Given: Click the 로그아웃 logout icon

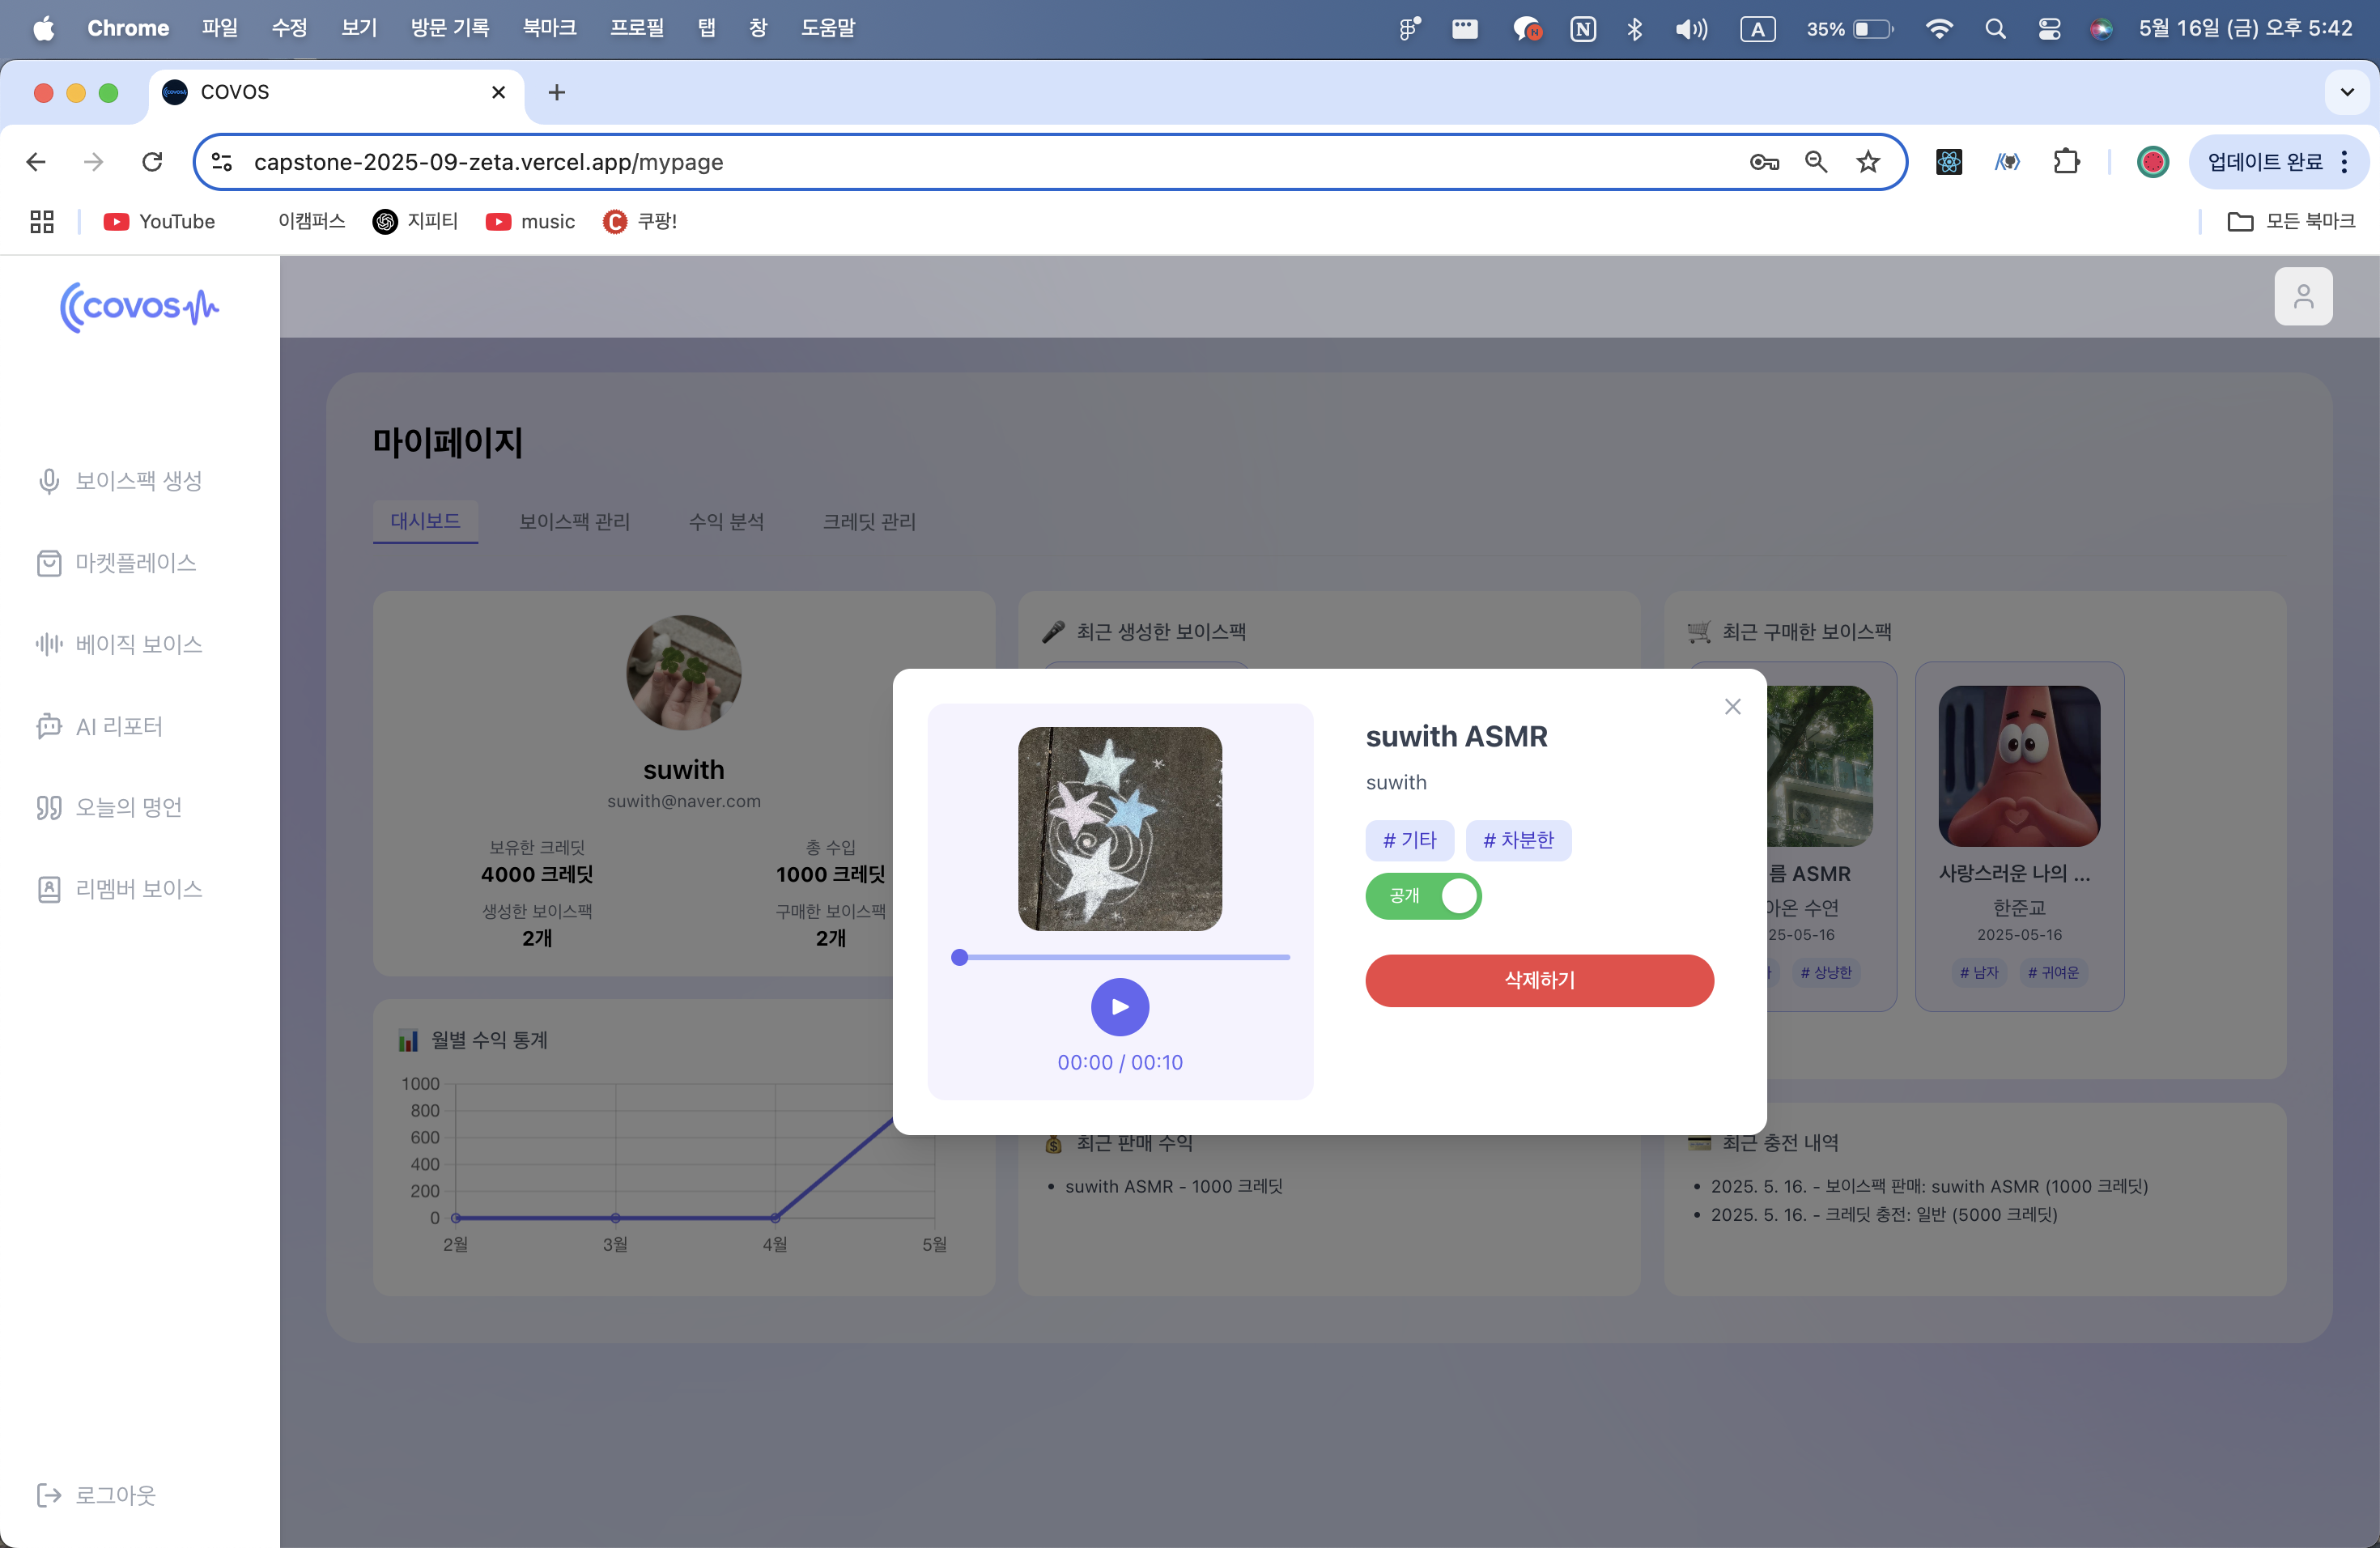Looking at the screenshot, I should click(x=48, y=1494).
